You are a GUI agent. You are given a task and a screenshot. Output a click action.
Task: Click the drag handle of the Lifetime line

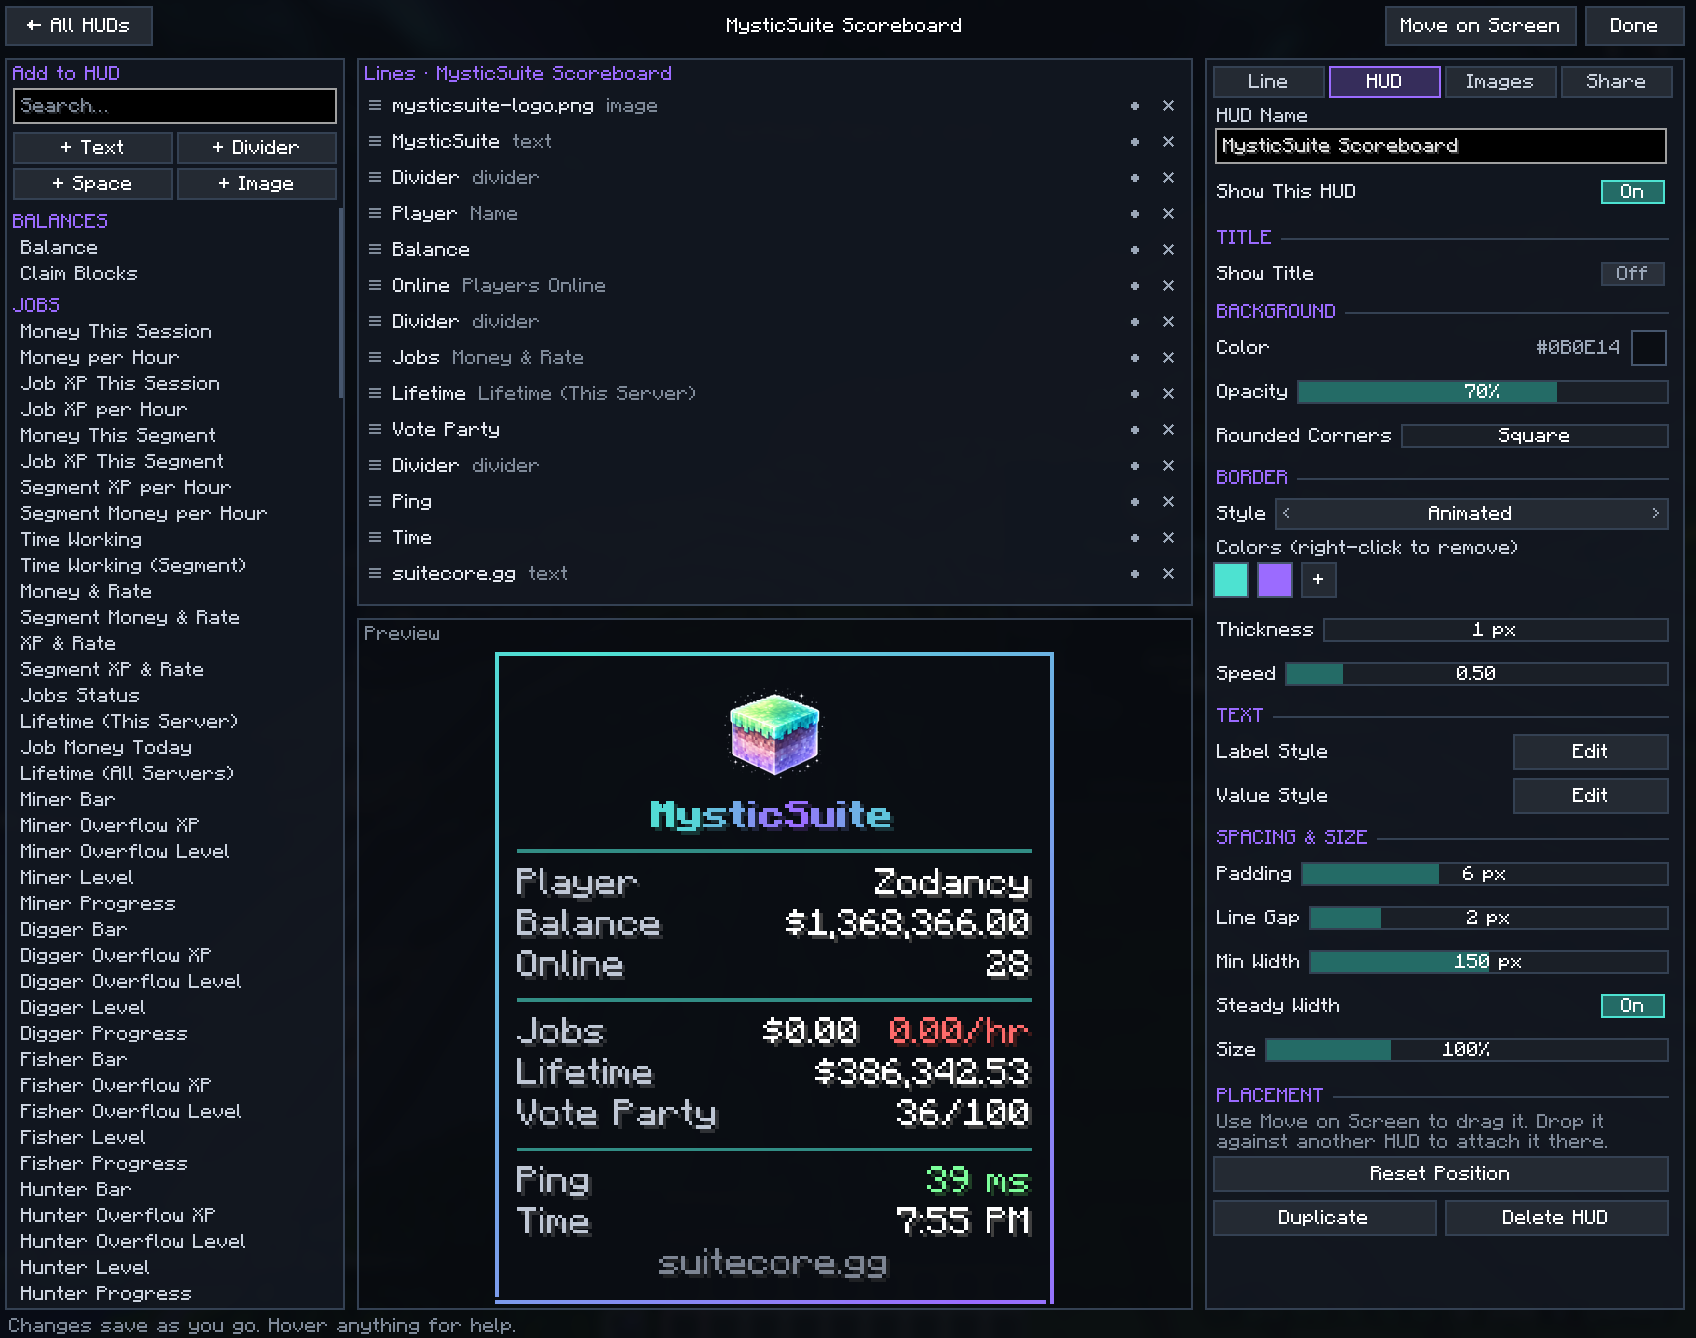[375, 394]
